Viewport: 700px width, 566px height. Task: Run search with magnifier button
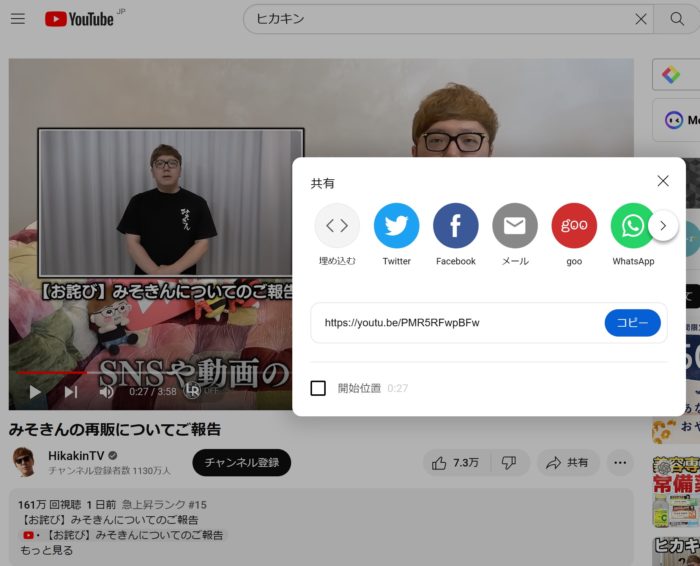tap(677, 19)
